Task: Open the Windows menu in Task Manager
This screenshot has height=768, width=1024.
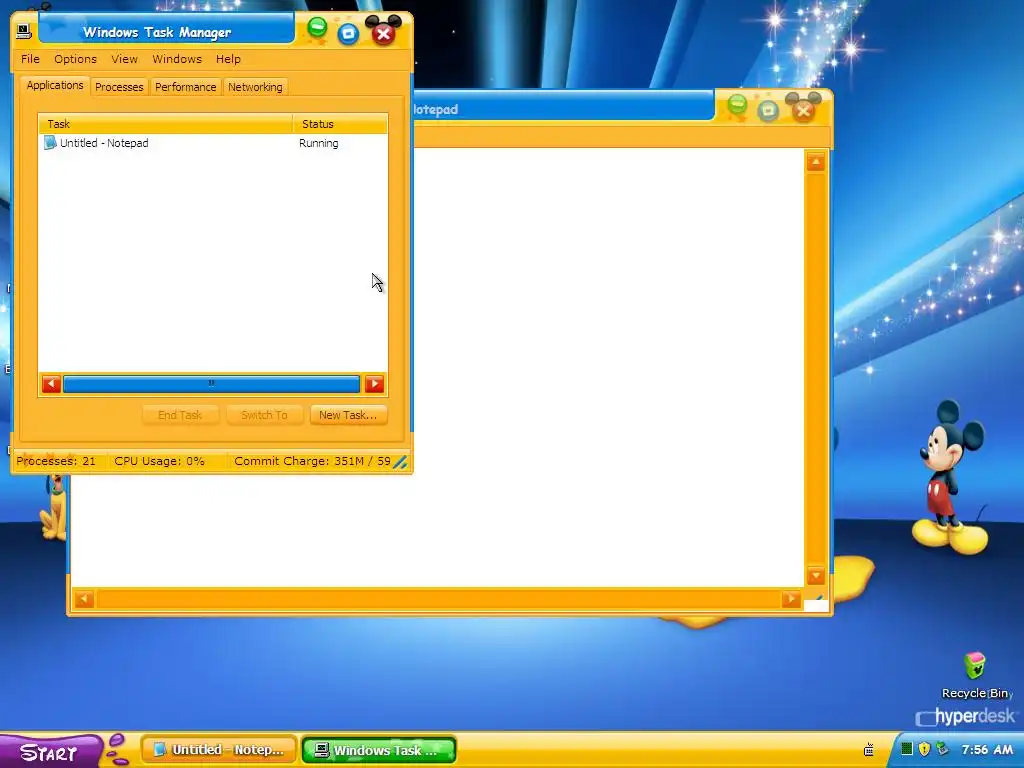Action: [177, 59]
